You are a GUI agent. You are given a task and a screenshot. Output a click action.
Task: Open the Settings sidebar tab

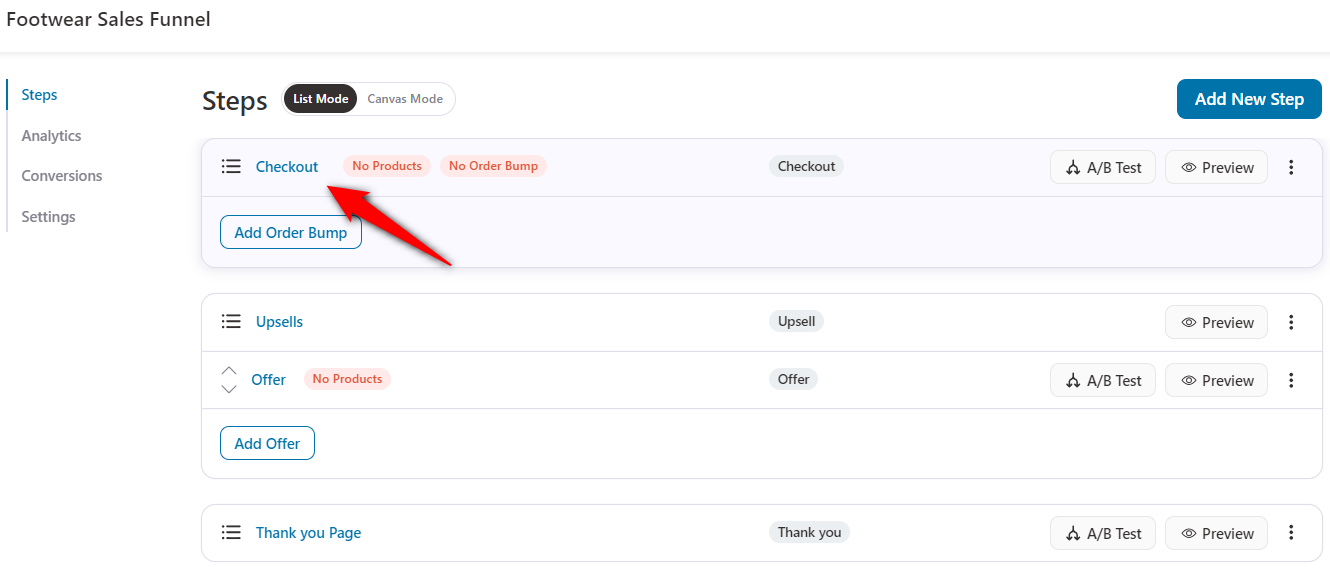pyautogui.click(x=48, y=216)
